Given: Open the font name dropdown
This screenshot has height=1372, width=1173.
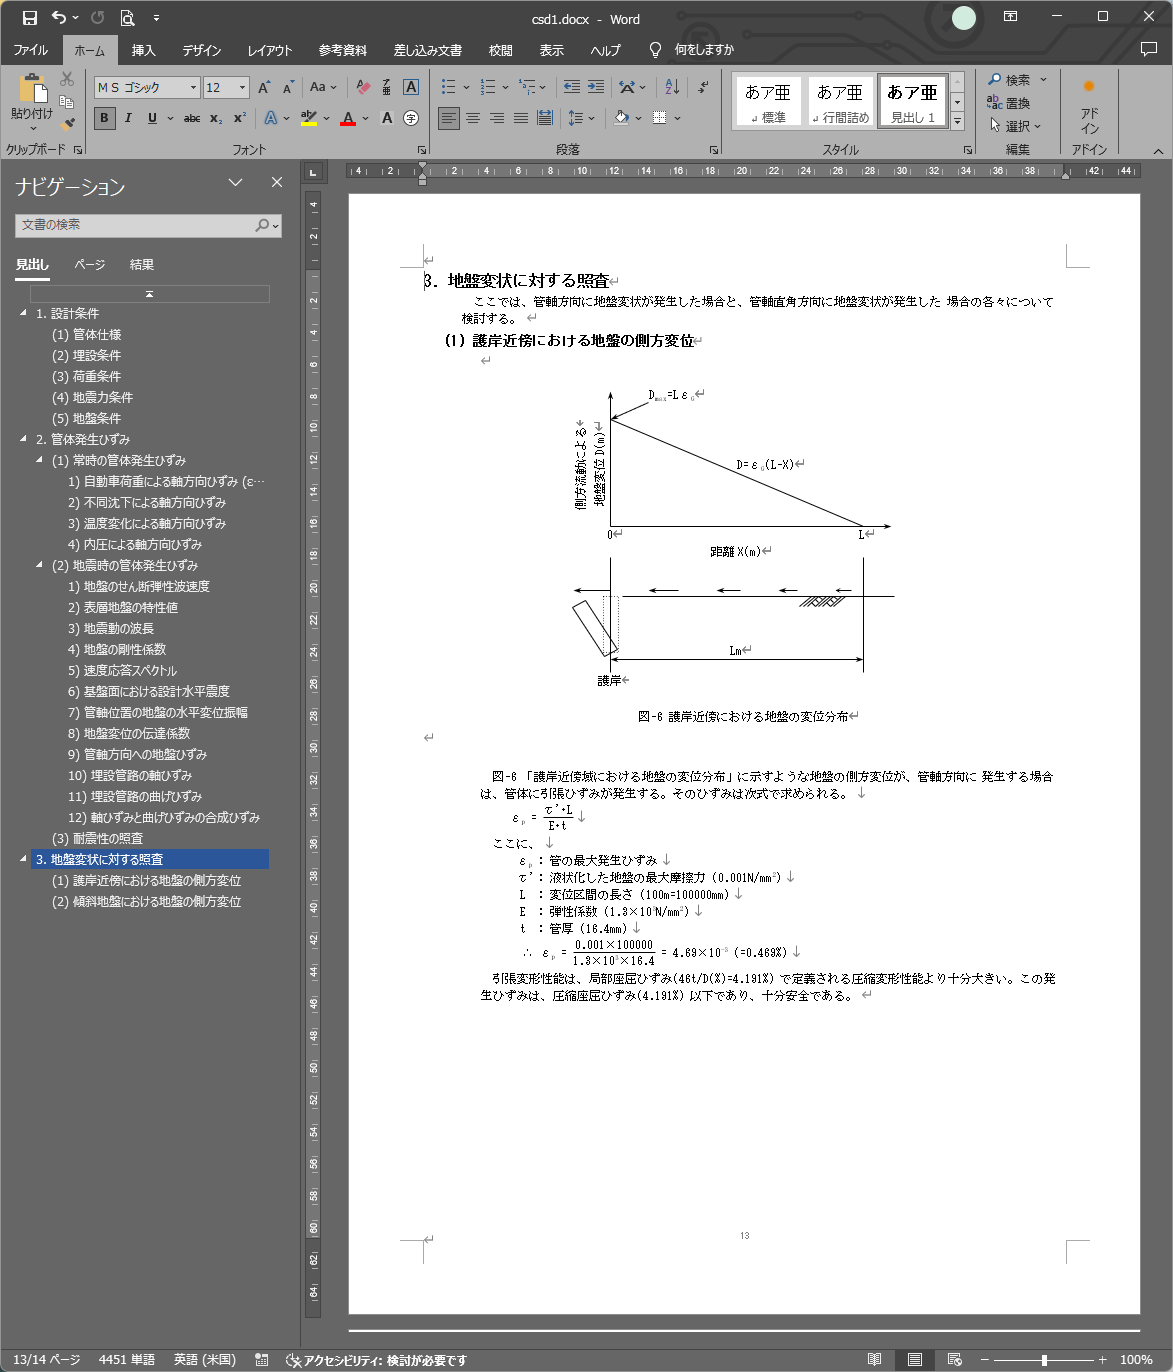Looking at the screenshot, I should click(193, 88).
